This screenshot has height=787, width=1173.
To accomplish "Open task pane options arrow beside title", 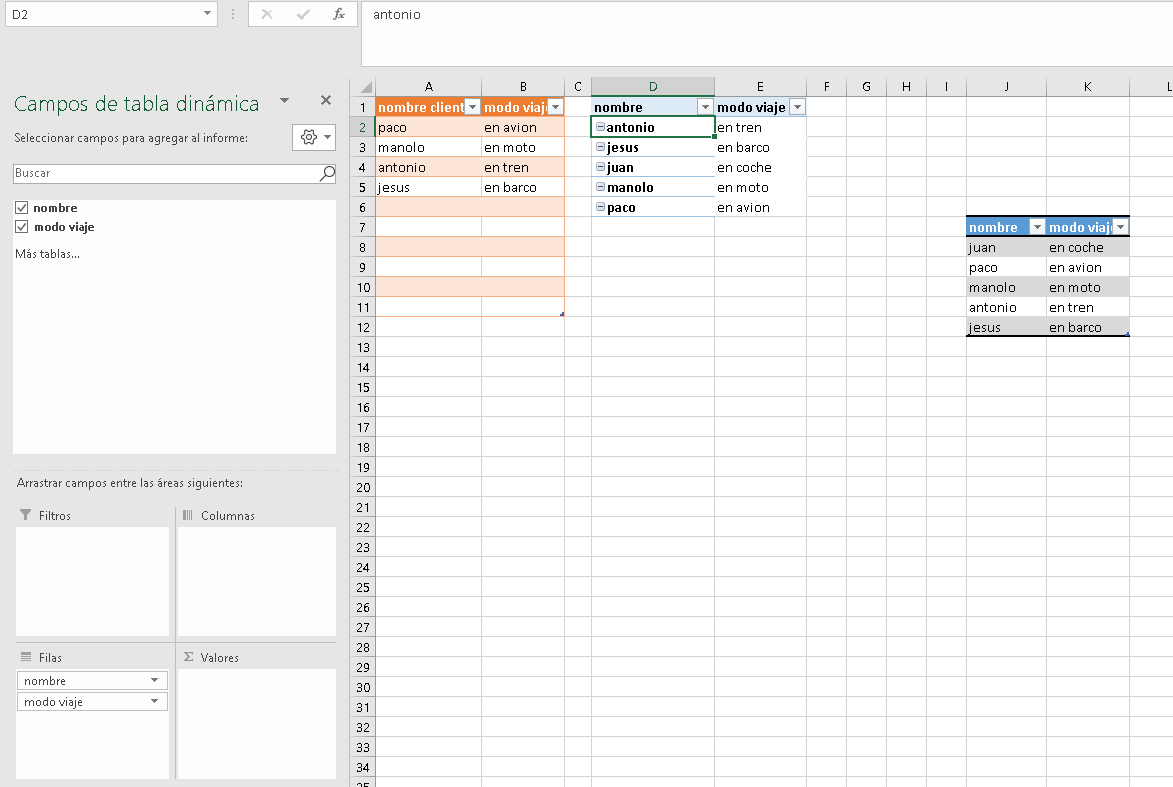I will 284,100.
